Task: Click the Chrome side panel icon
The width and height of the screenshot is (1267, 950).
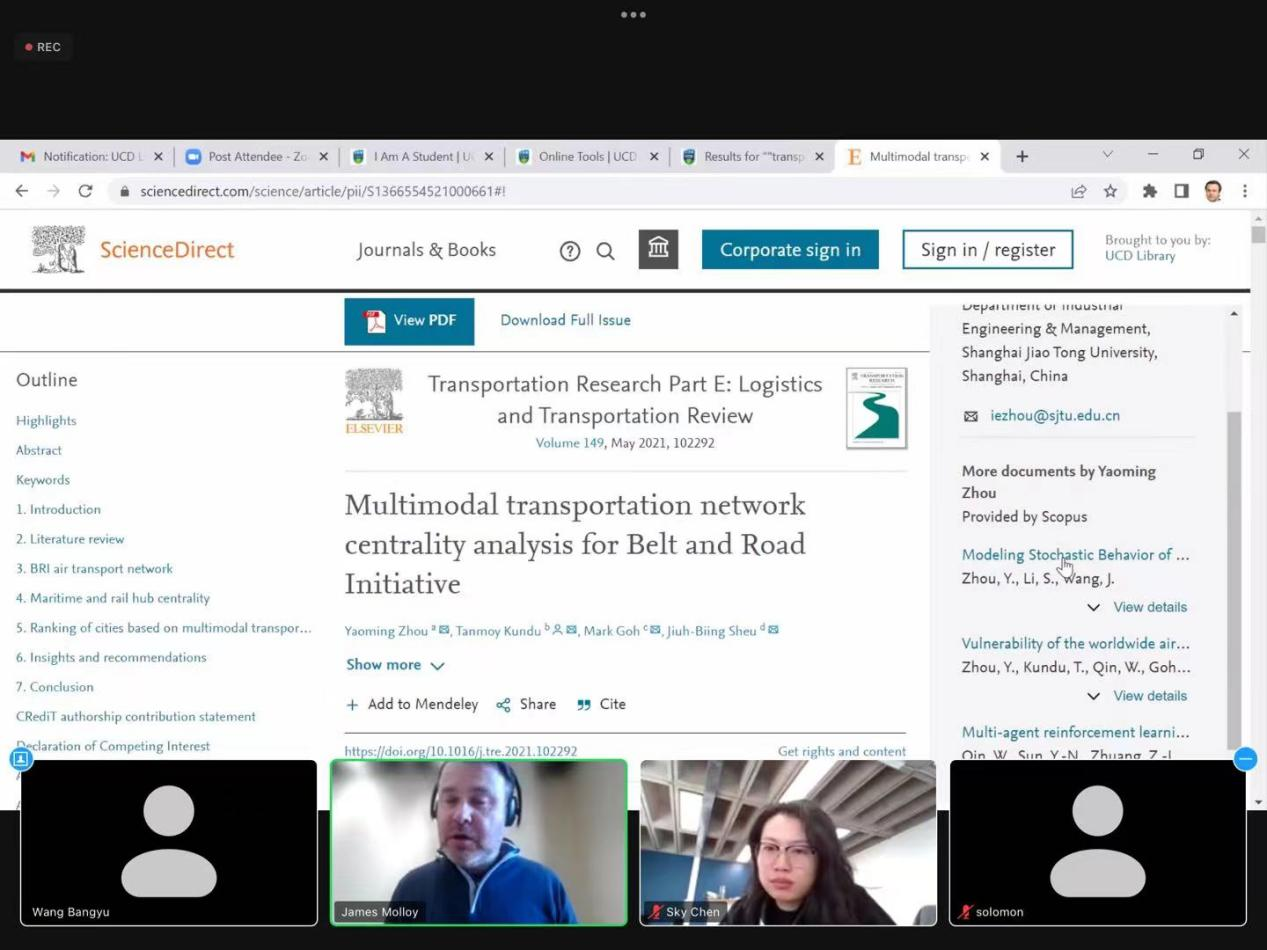Action: click(x=1181, y=191)
